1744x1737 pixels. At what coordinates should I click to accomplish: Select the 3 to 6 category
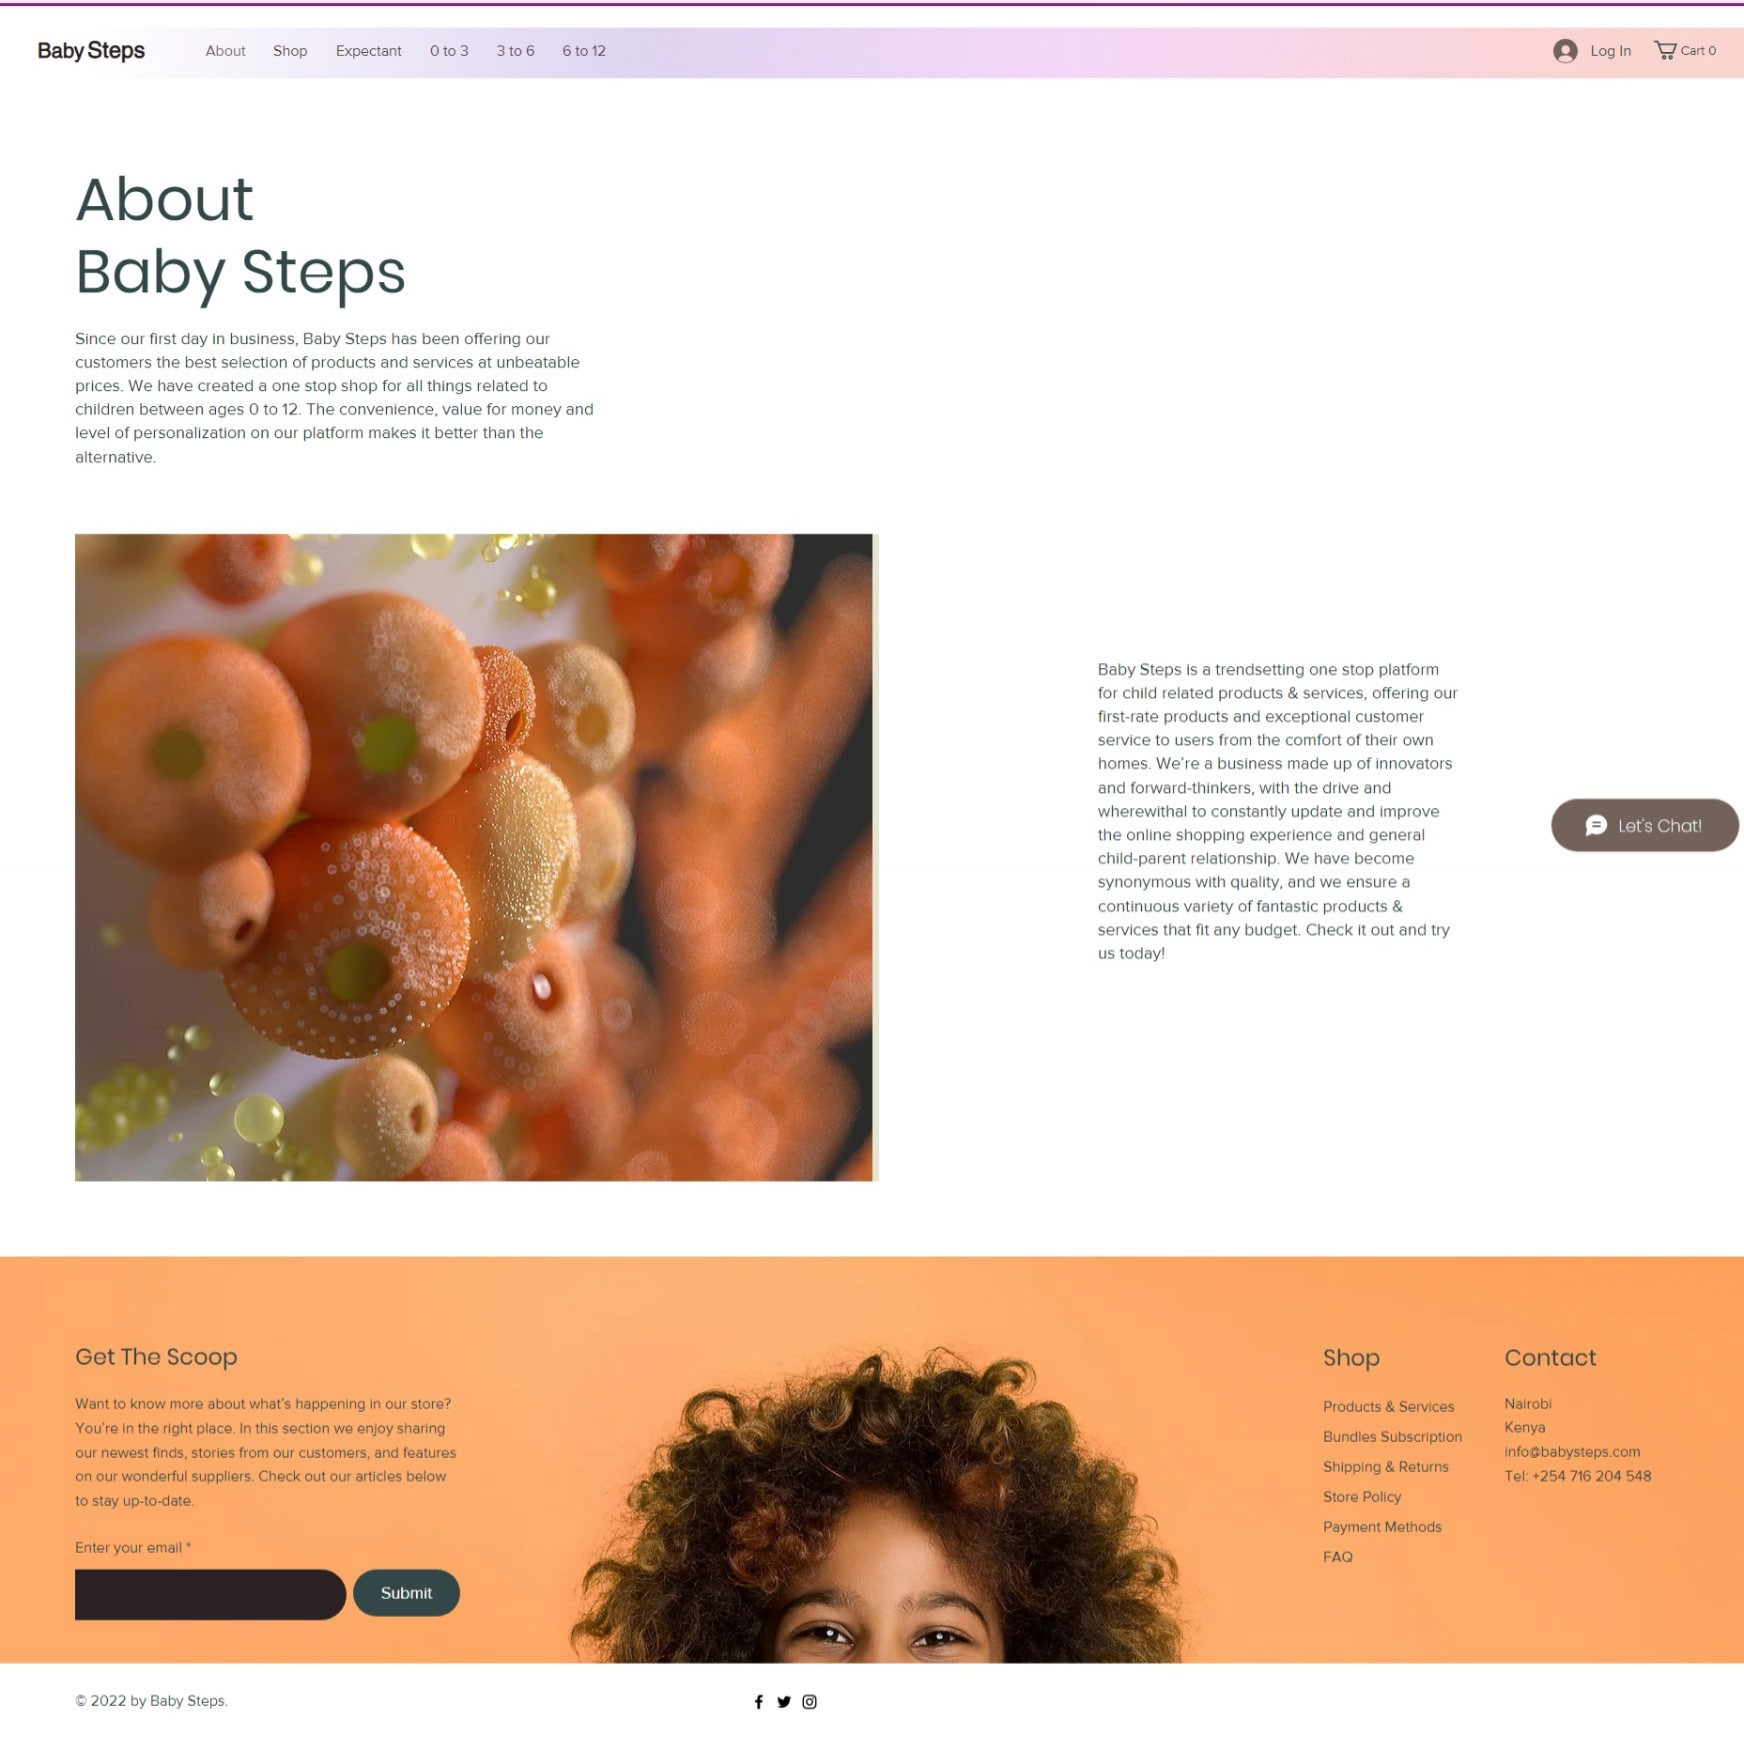(515, 51)
